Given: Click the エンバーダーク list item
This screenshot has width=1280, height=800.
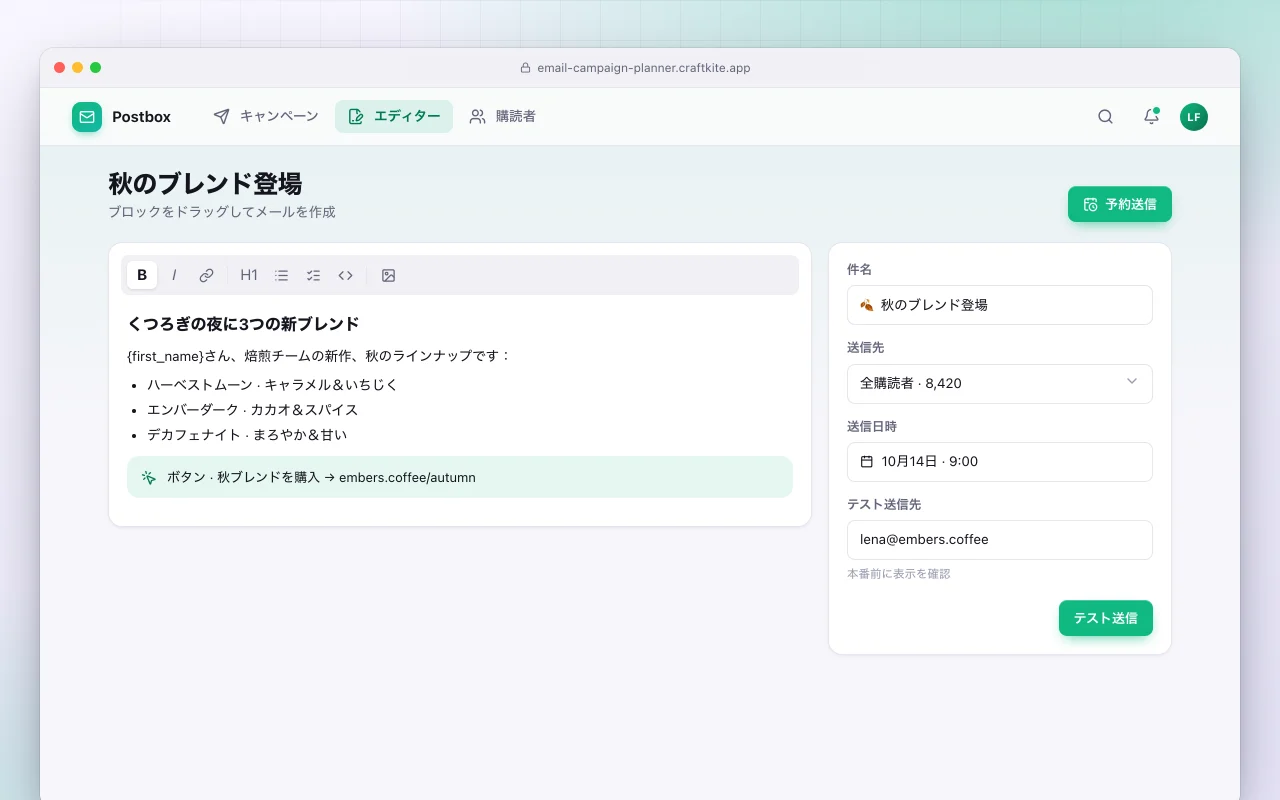Looking at the screenshot, I should coord(252,410).
